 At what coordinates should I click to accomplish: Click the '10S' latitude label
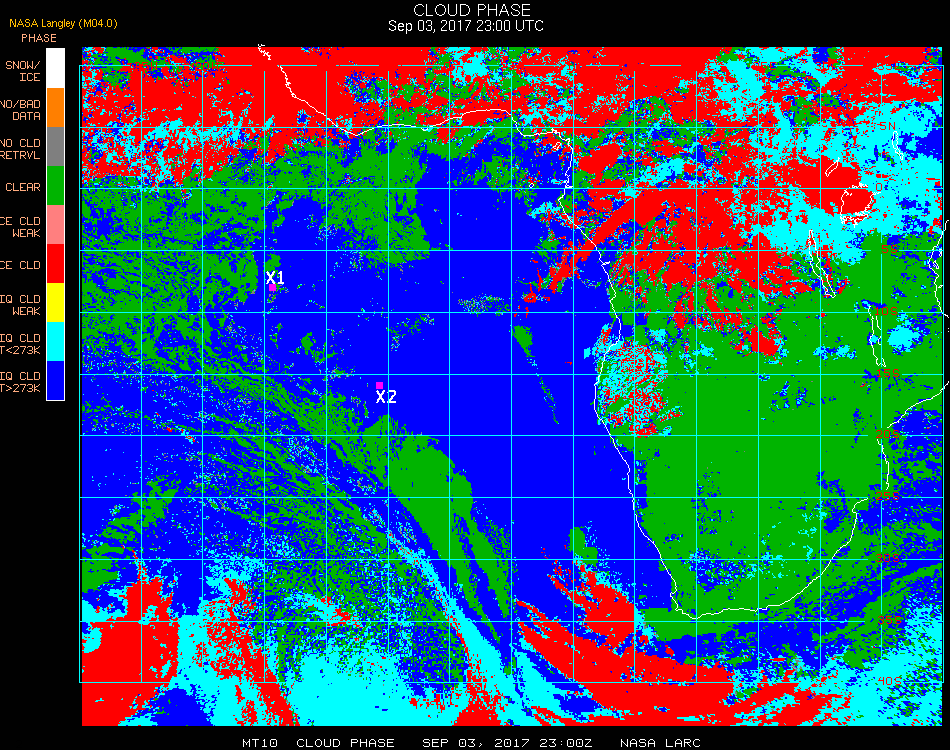(x=886, y=311)
